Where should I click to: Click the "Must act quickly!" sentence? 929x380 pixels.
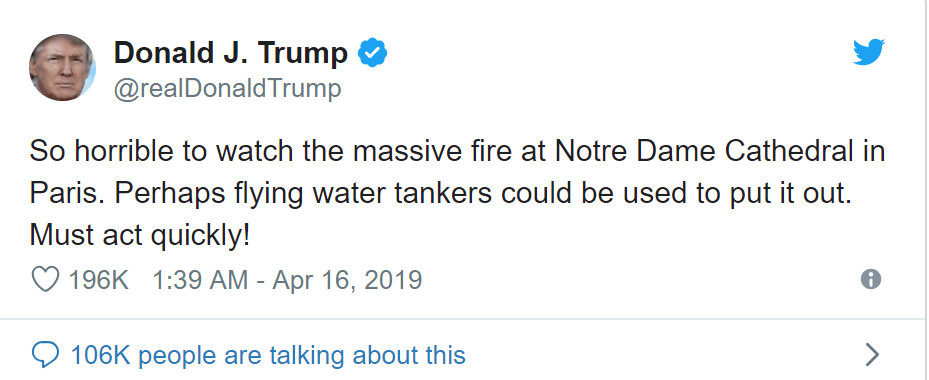click(x=140, y=236)
